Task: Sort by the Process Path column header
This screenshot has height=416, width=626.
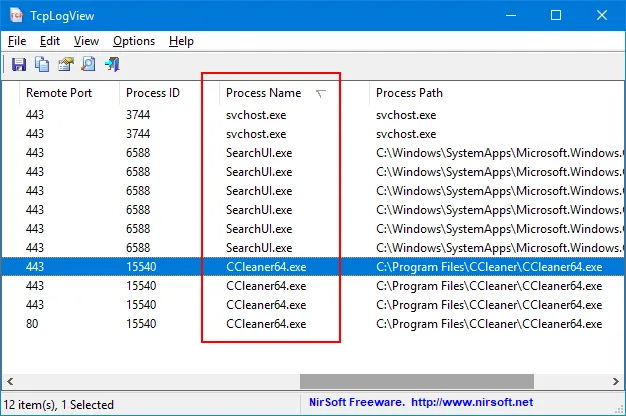Action: coord(497,93)
